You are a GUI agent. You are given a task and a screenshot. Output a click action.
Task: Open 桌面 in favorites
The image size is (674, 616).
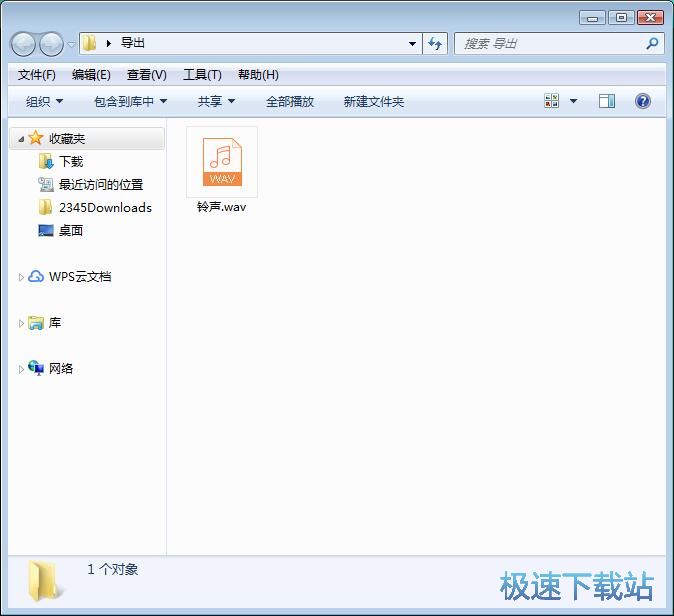point(71,231)
